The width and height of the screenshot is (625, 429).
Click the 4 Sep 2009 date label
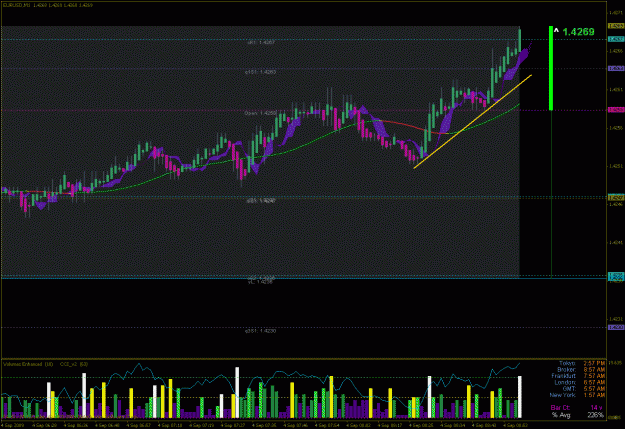(13, 425)
